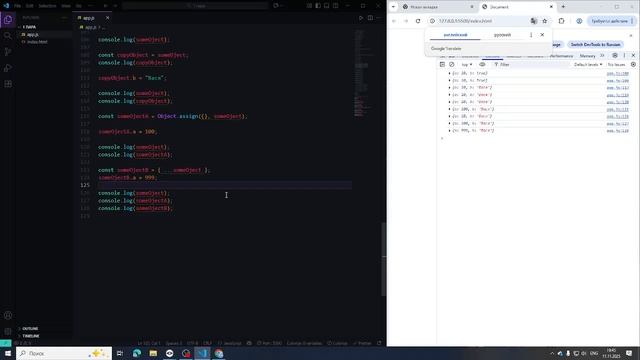Select the source language tab in Translate popup

tap(456, 35)
